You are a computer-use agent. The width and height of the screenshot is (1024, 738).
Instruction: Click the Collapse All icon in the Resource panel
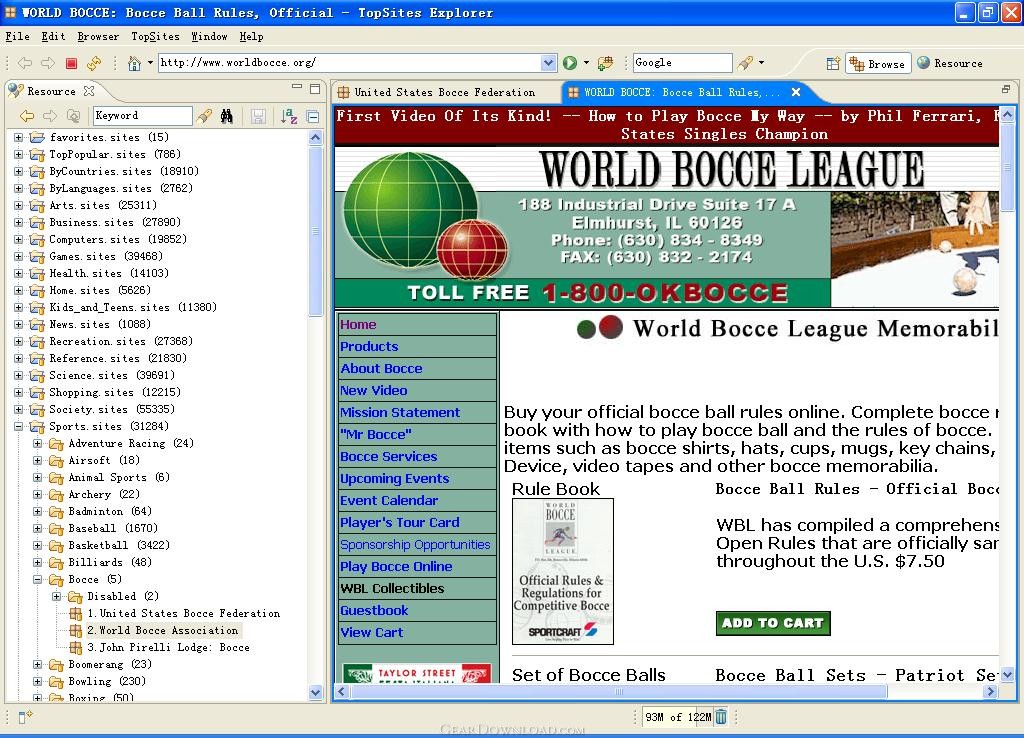(x=313, y=117)
